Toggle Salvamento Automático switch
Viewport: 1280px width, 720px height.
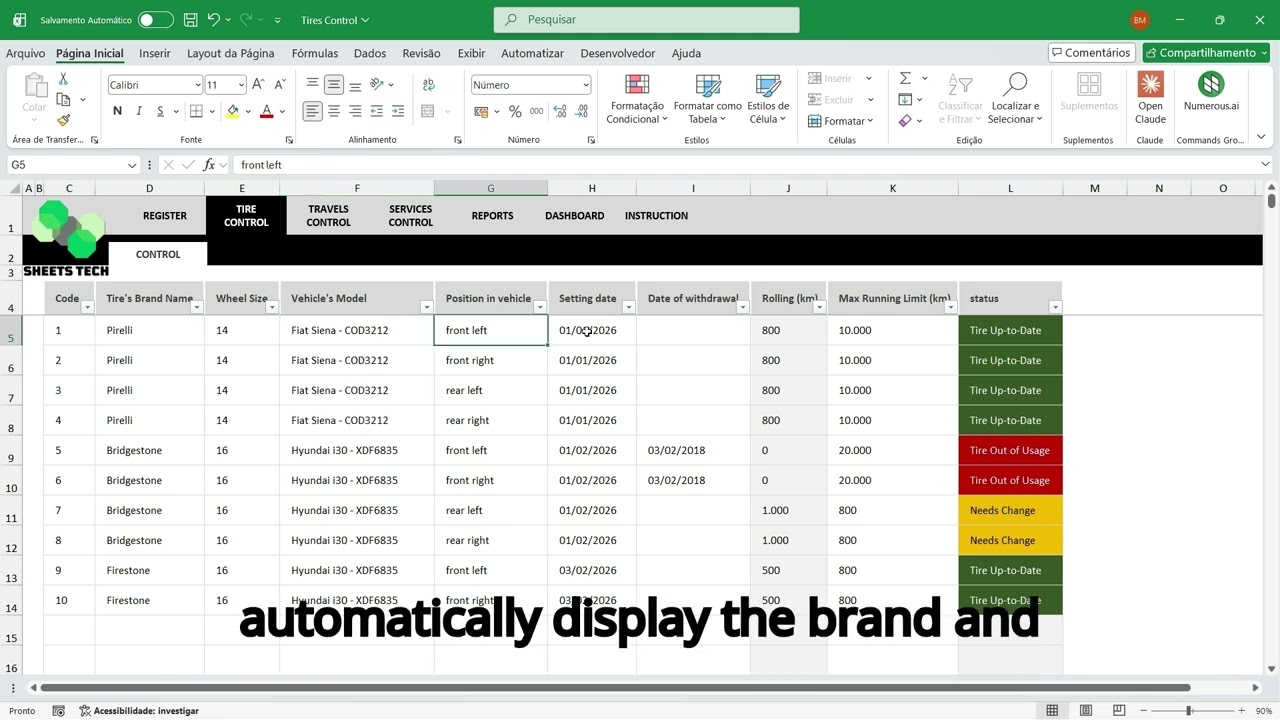(x=155, y=20)
